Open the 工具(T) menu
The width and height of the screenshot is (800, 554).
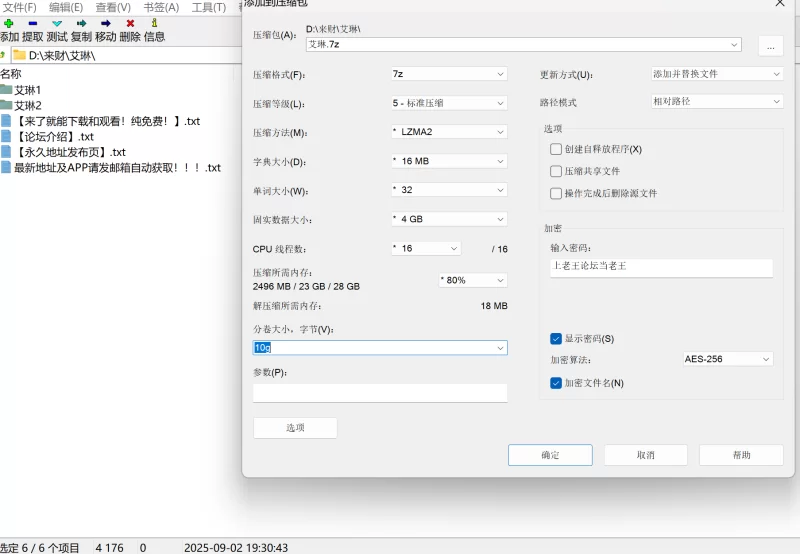[x=209, y=7]
